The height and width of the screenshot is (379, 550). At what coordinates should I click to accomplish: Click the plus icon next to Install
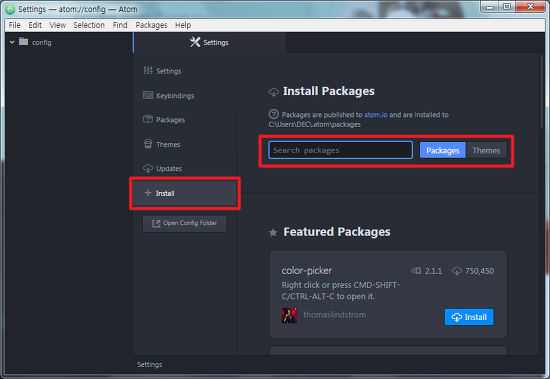[x=148, y=193]
